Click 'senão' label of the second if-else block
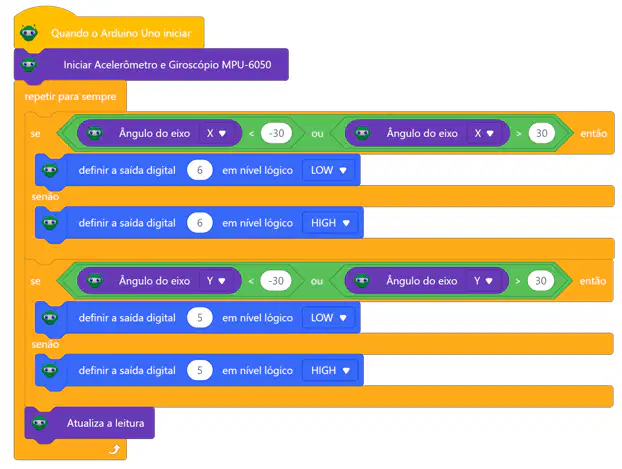 pyautogui.click(x=45, y=344)
